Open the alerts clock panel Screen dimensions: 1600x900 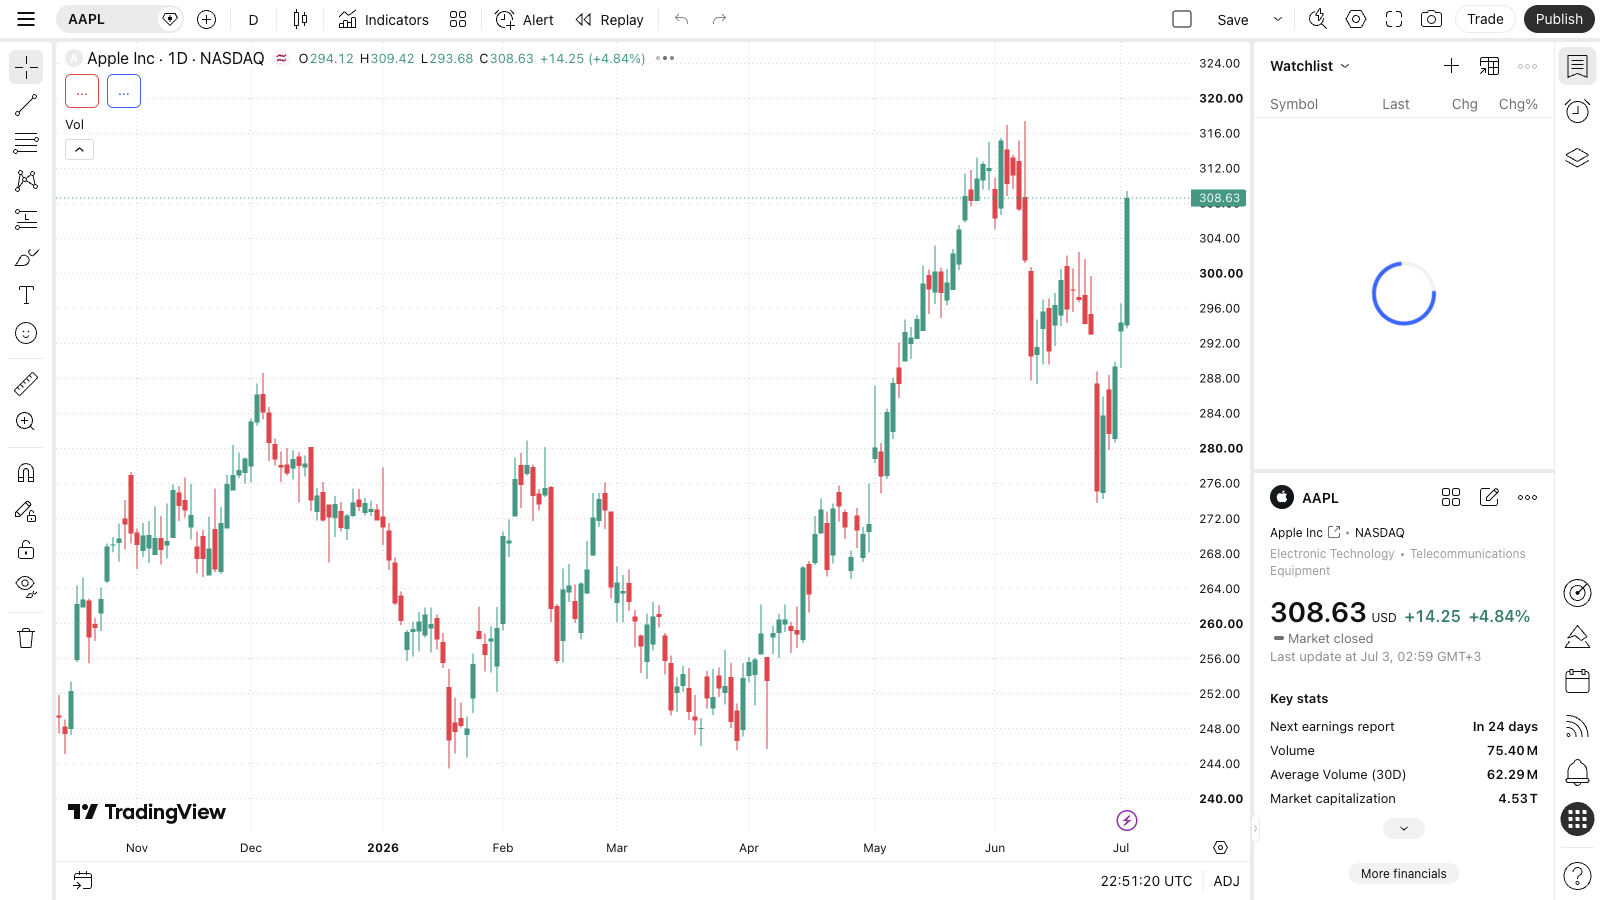pyautogui.click(x=1577, y=111)
